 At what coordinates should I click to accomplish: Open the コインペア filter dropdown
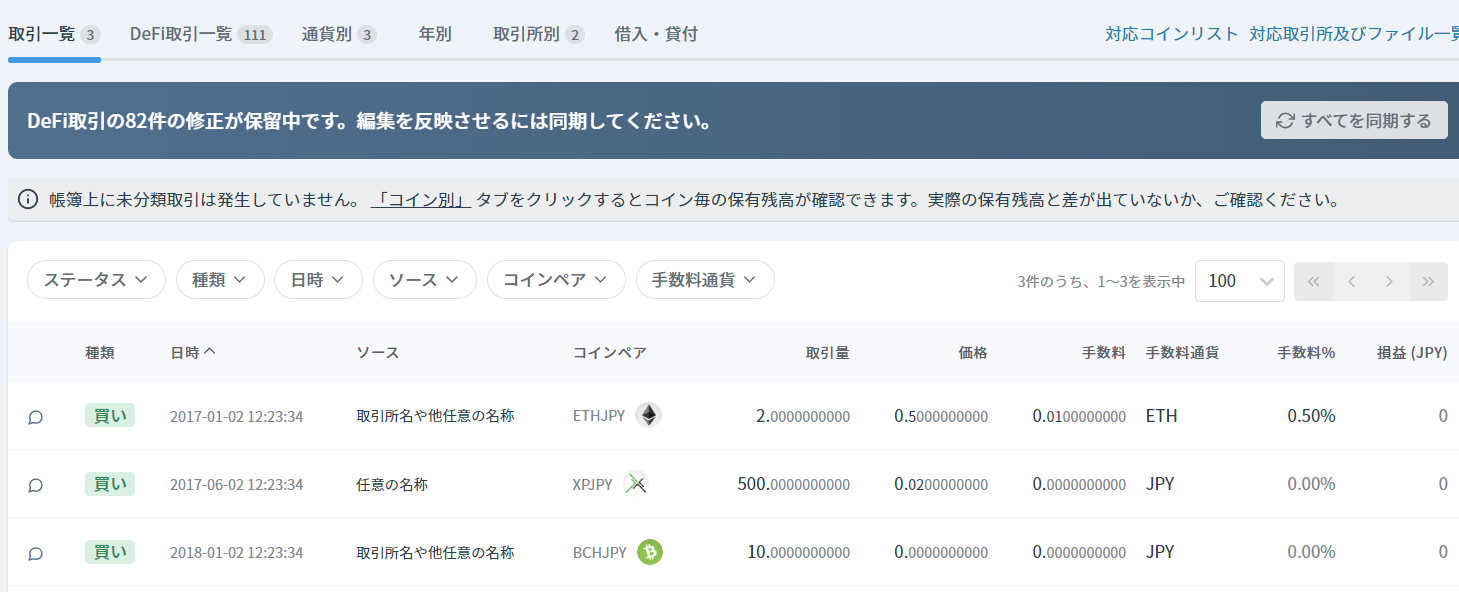click(556, 280)
